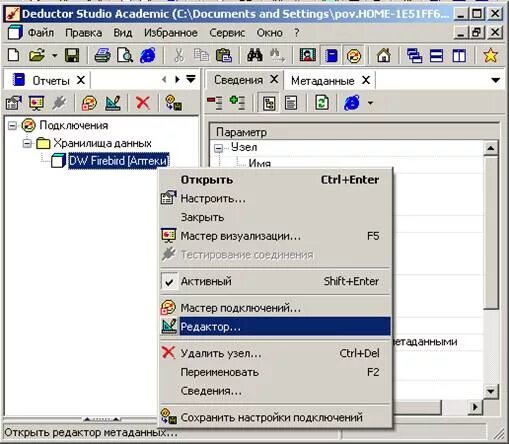
Task: Open the Файл menu
Action: 41,33
